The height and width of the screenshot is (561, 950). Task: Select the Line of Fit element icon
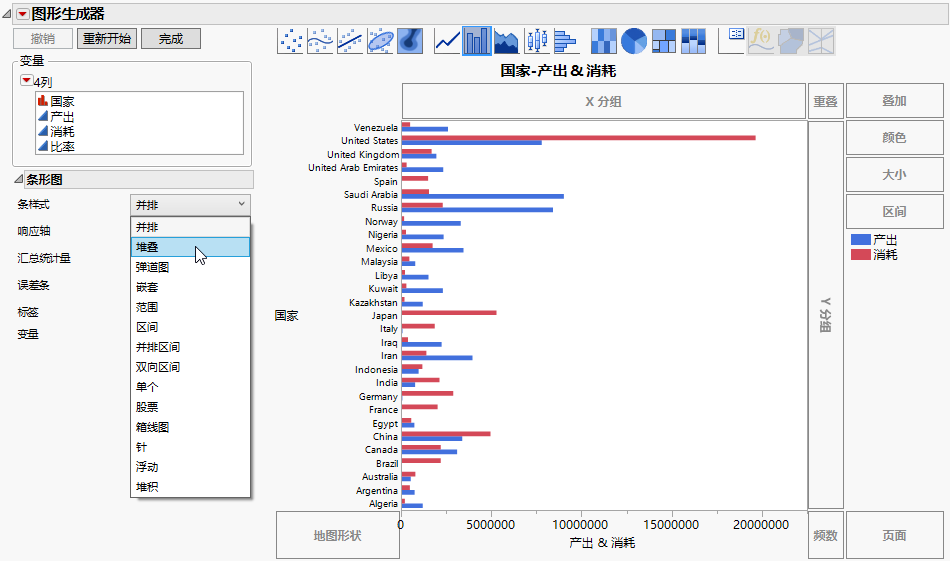coord(350,41)
